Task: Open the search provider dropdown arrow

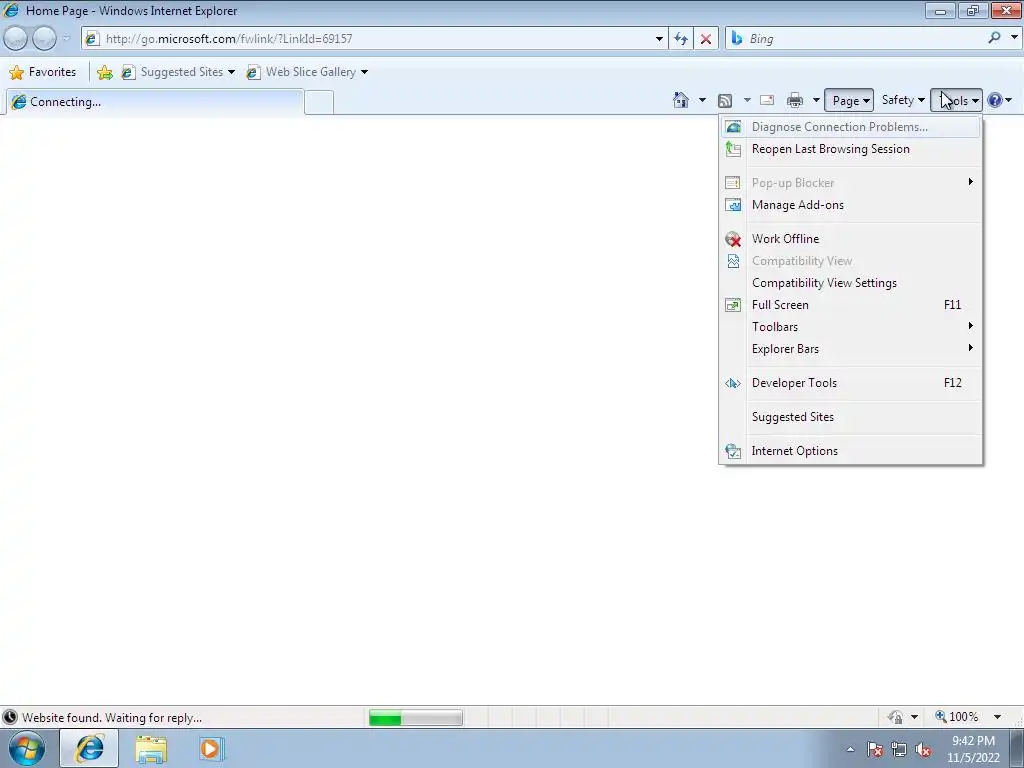Action: (1014, 38)
